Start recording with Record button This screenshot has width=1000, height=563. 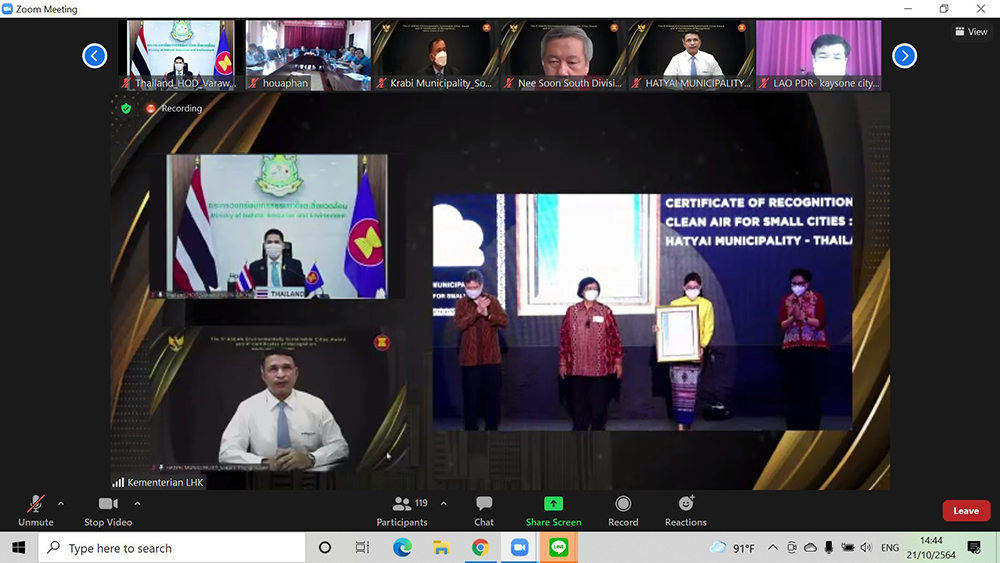point(623,510)
